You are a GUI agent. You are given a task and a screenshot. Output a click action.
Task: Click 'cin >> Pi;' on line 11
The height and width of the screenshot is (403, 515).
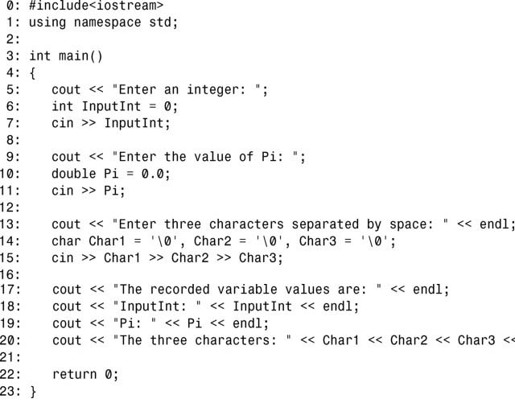(x=88, y=191)
